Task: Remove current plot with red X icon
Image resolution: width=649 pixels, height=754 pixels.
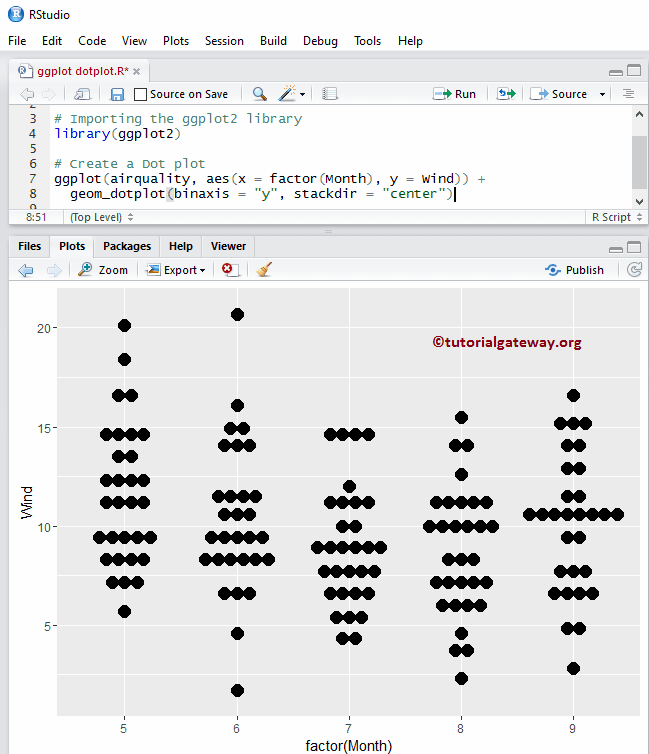Action: (230, 270)
